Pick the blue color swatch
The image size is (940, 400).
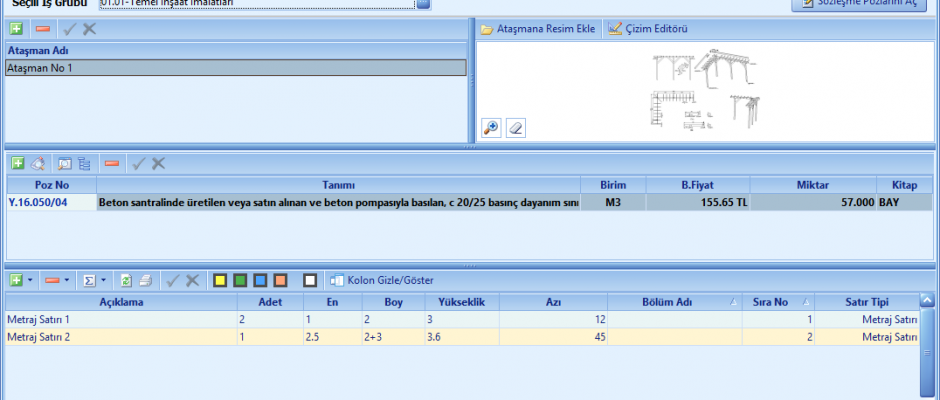pos(260,280)
